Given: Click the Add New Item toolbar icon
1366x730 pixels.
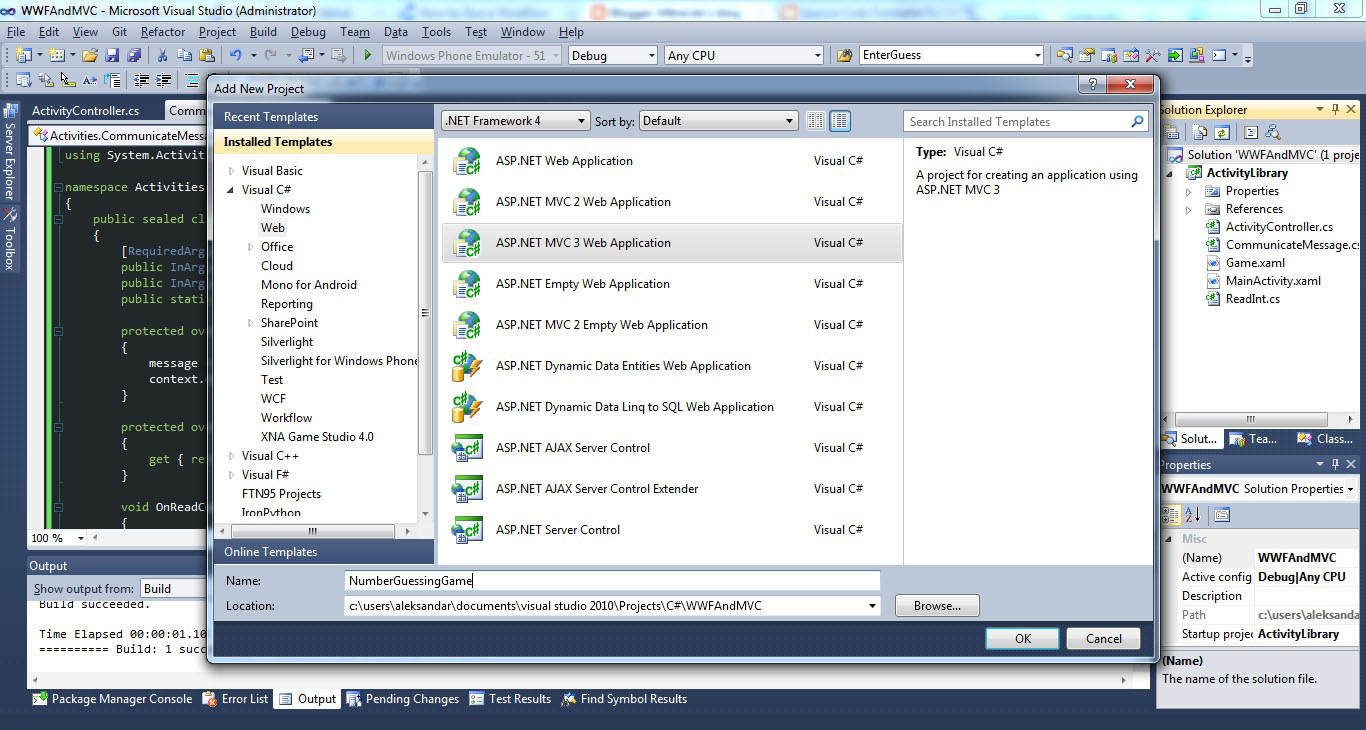Looking at the screenshot, I should pyautogui.click(x=56, y=55).
